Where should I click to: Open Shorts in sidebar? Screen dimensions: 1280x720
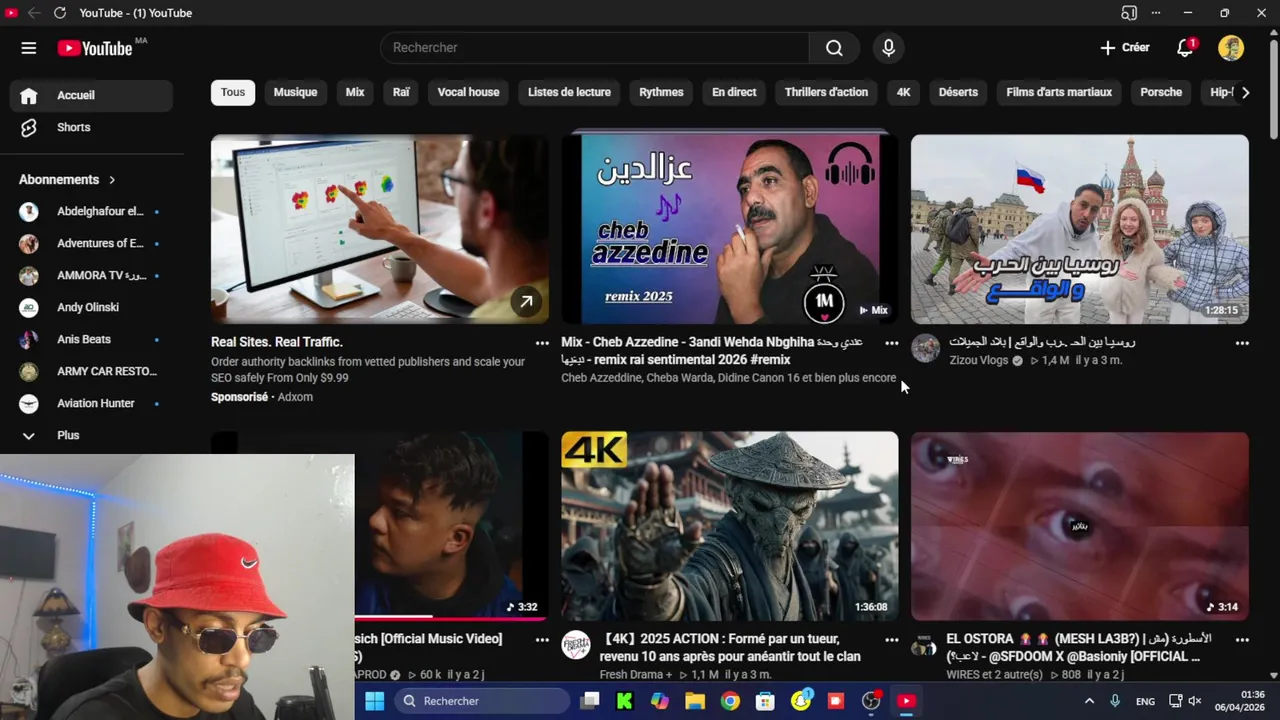(x=91, y=128)
